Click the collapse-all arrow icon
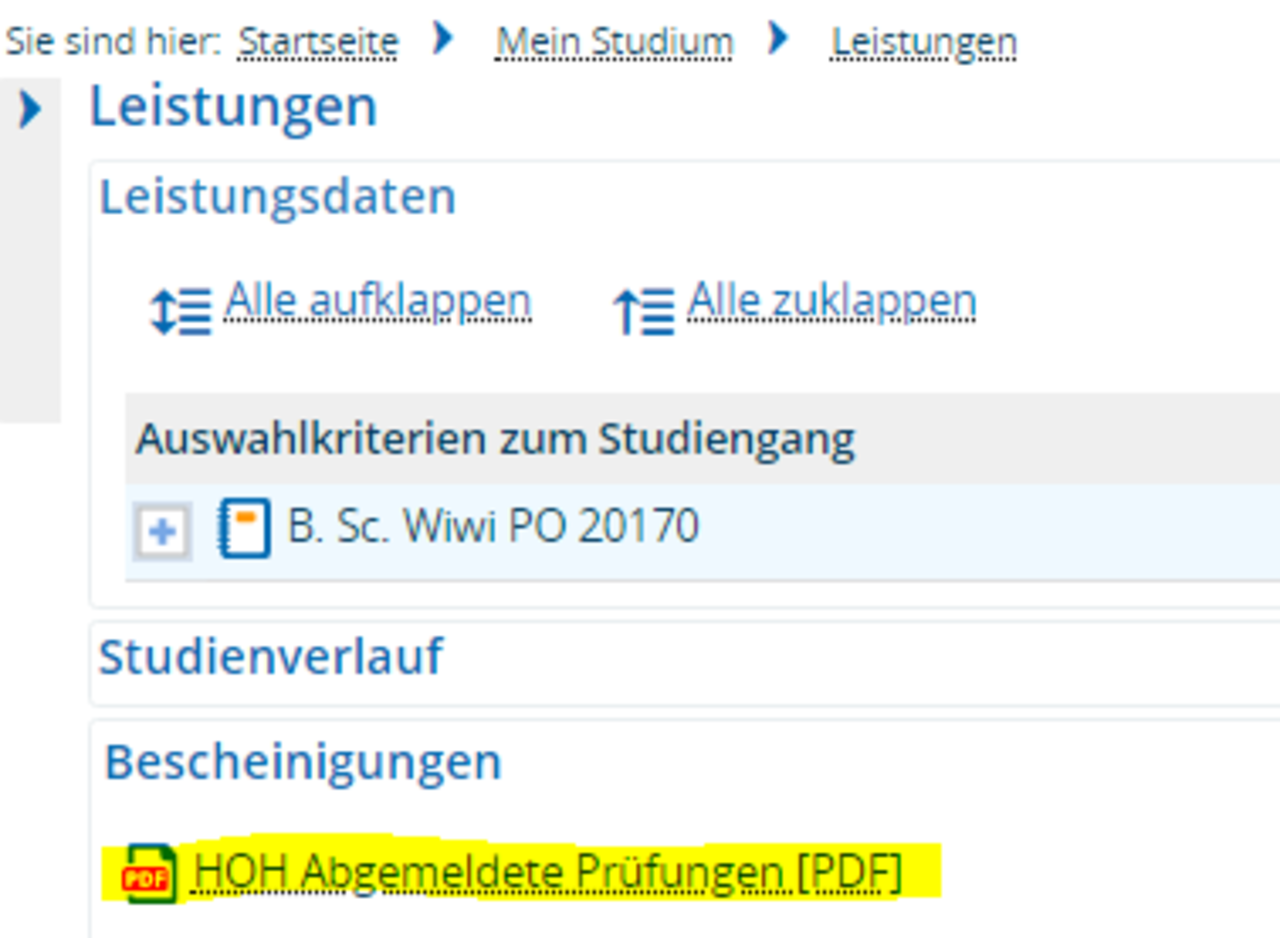 [643, 311]
